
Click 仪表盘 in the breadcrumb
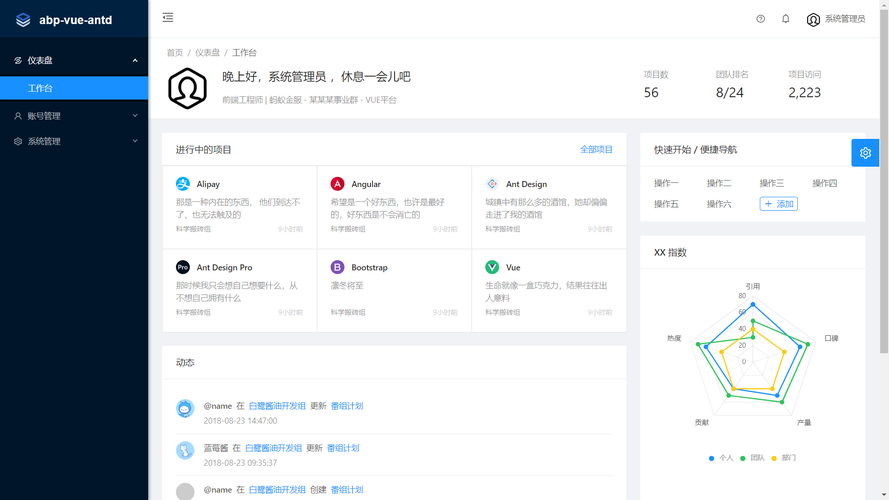pos(208,53)
